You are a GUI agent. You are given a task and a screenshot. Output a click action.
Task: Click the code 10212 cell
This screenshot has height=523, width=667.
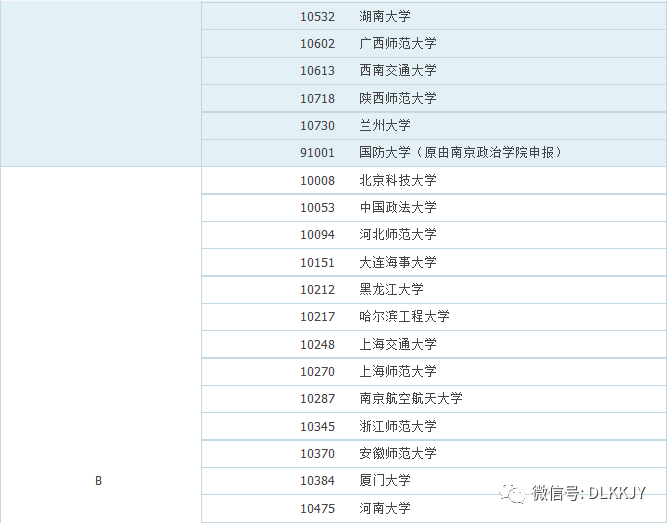pos(318,289)
